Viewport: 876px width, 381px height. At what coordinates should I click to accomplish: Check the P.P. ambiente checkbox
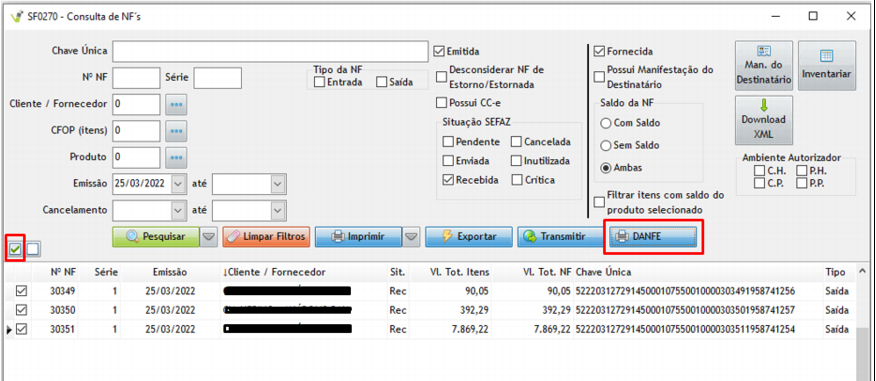pos(801,183)
